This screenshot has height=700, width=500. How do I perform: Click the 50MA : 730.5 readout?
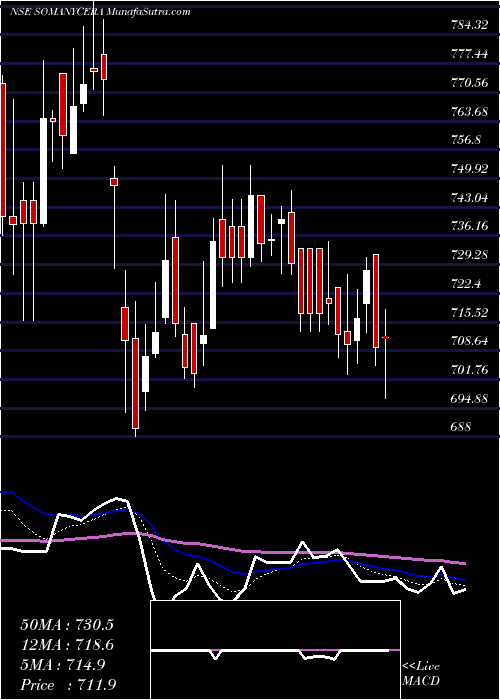tap(67, 625)
